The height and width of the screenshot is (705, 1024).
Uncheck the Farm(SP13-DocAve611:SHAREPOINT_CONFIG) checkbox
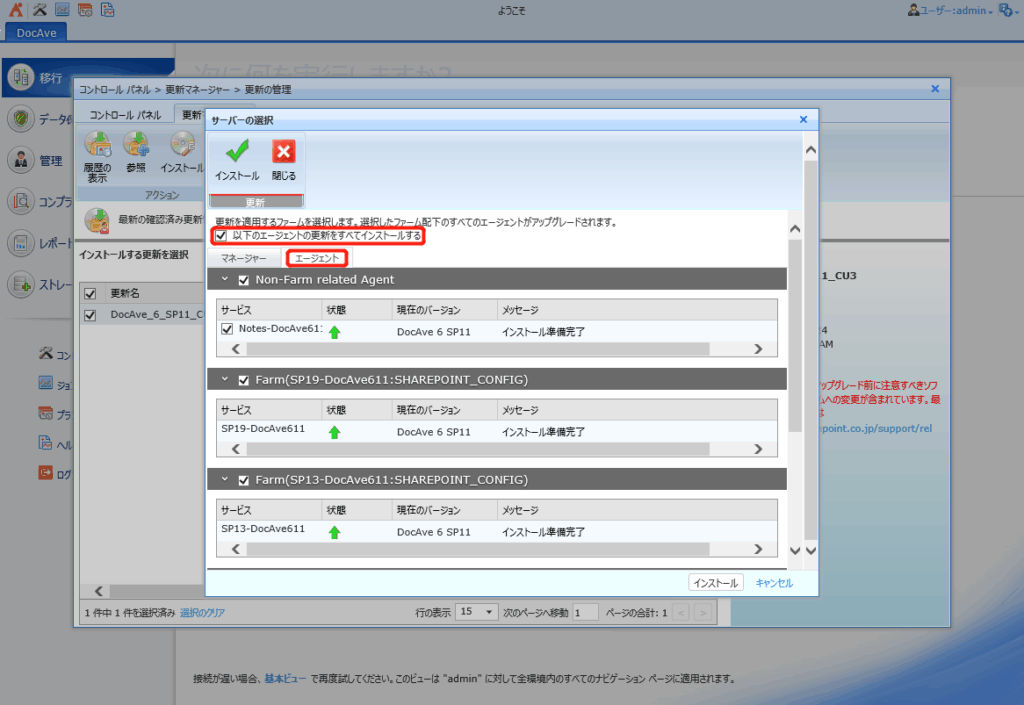pyautogui.click(x=244, y=480)
